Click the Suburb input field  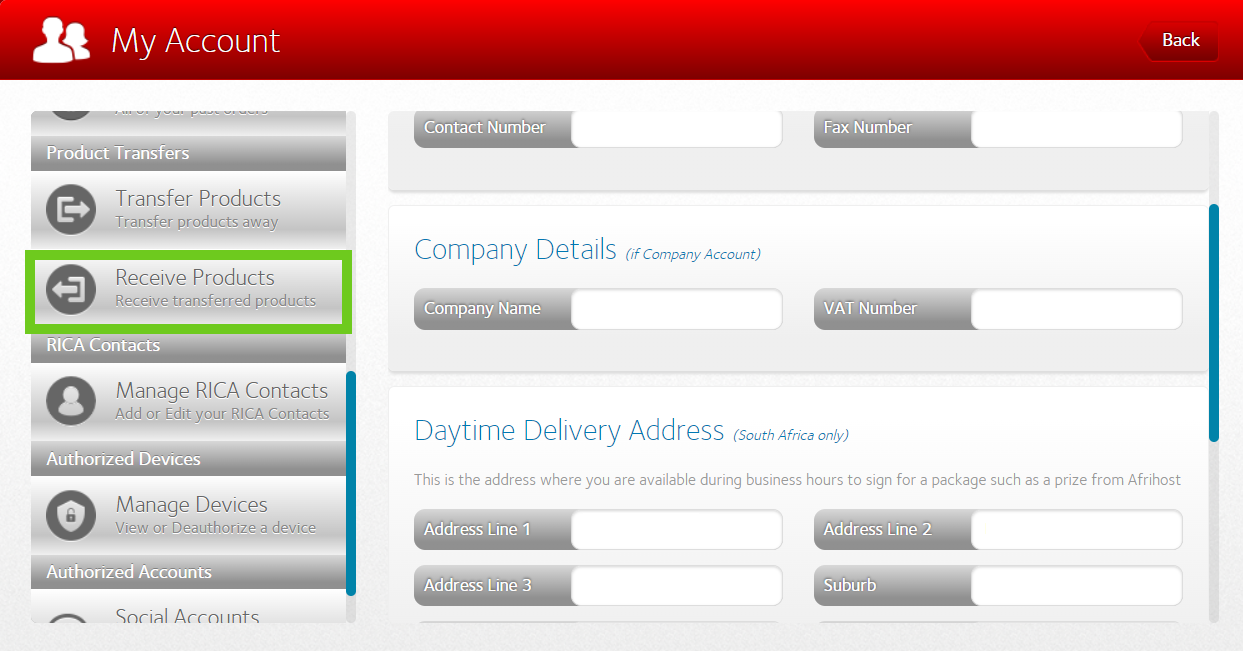coord(1076,586)
